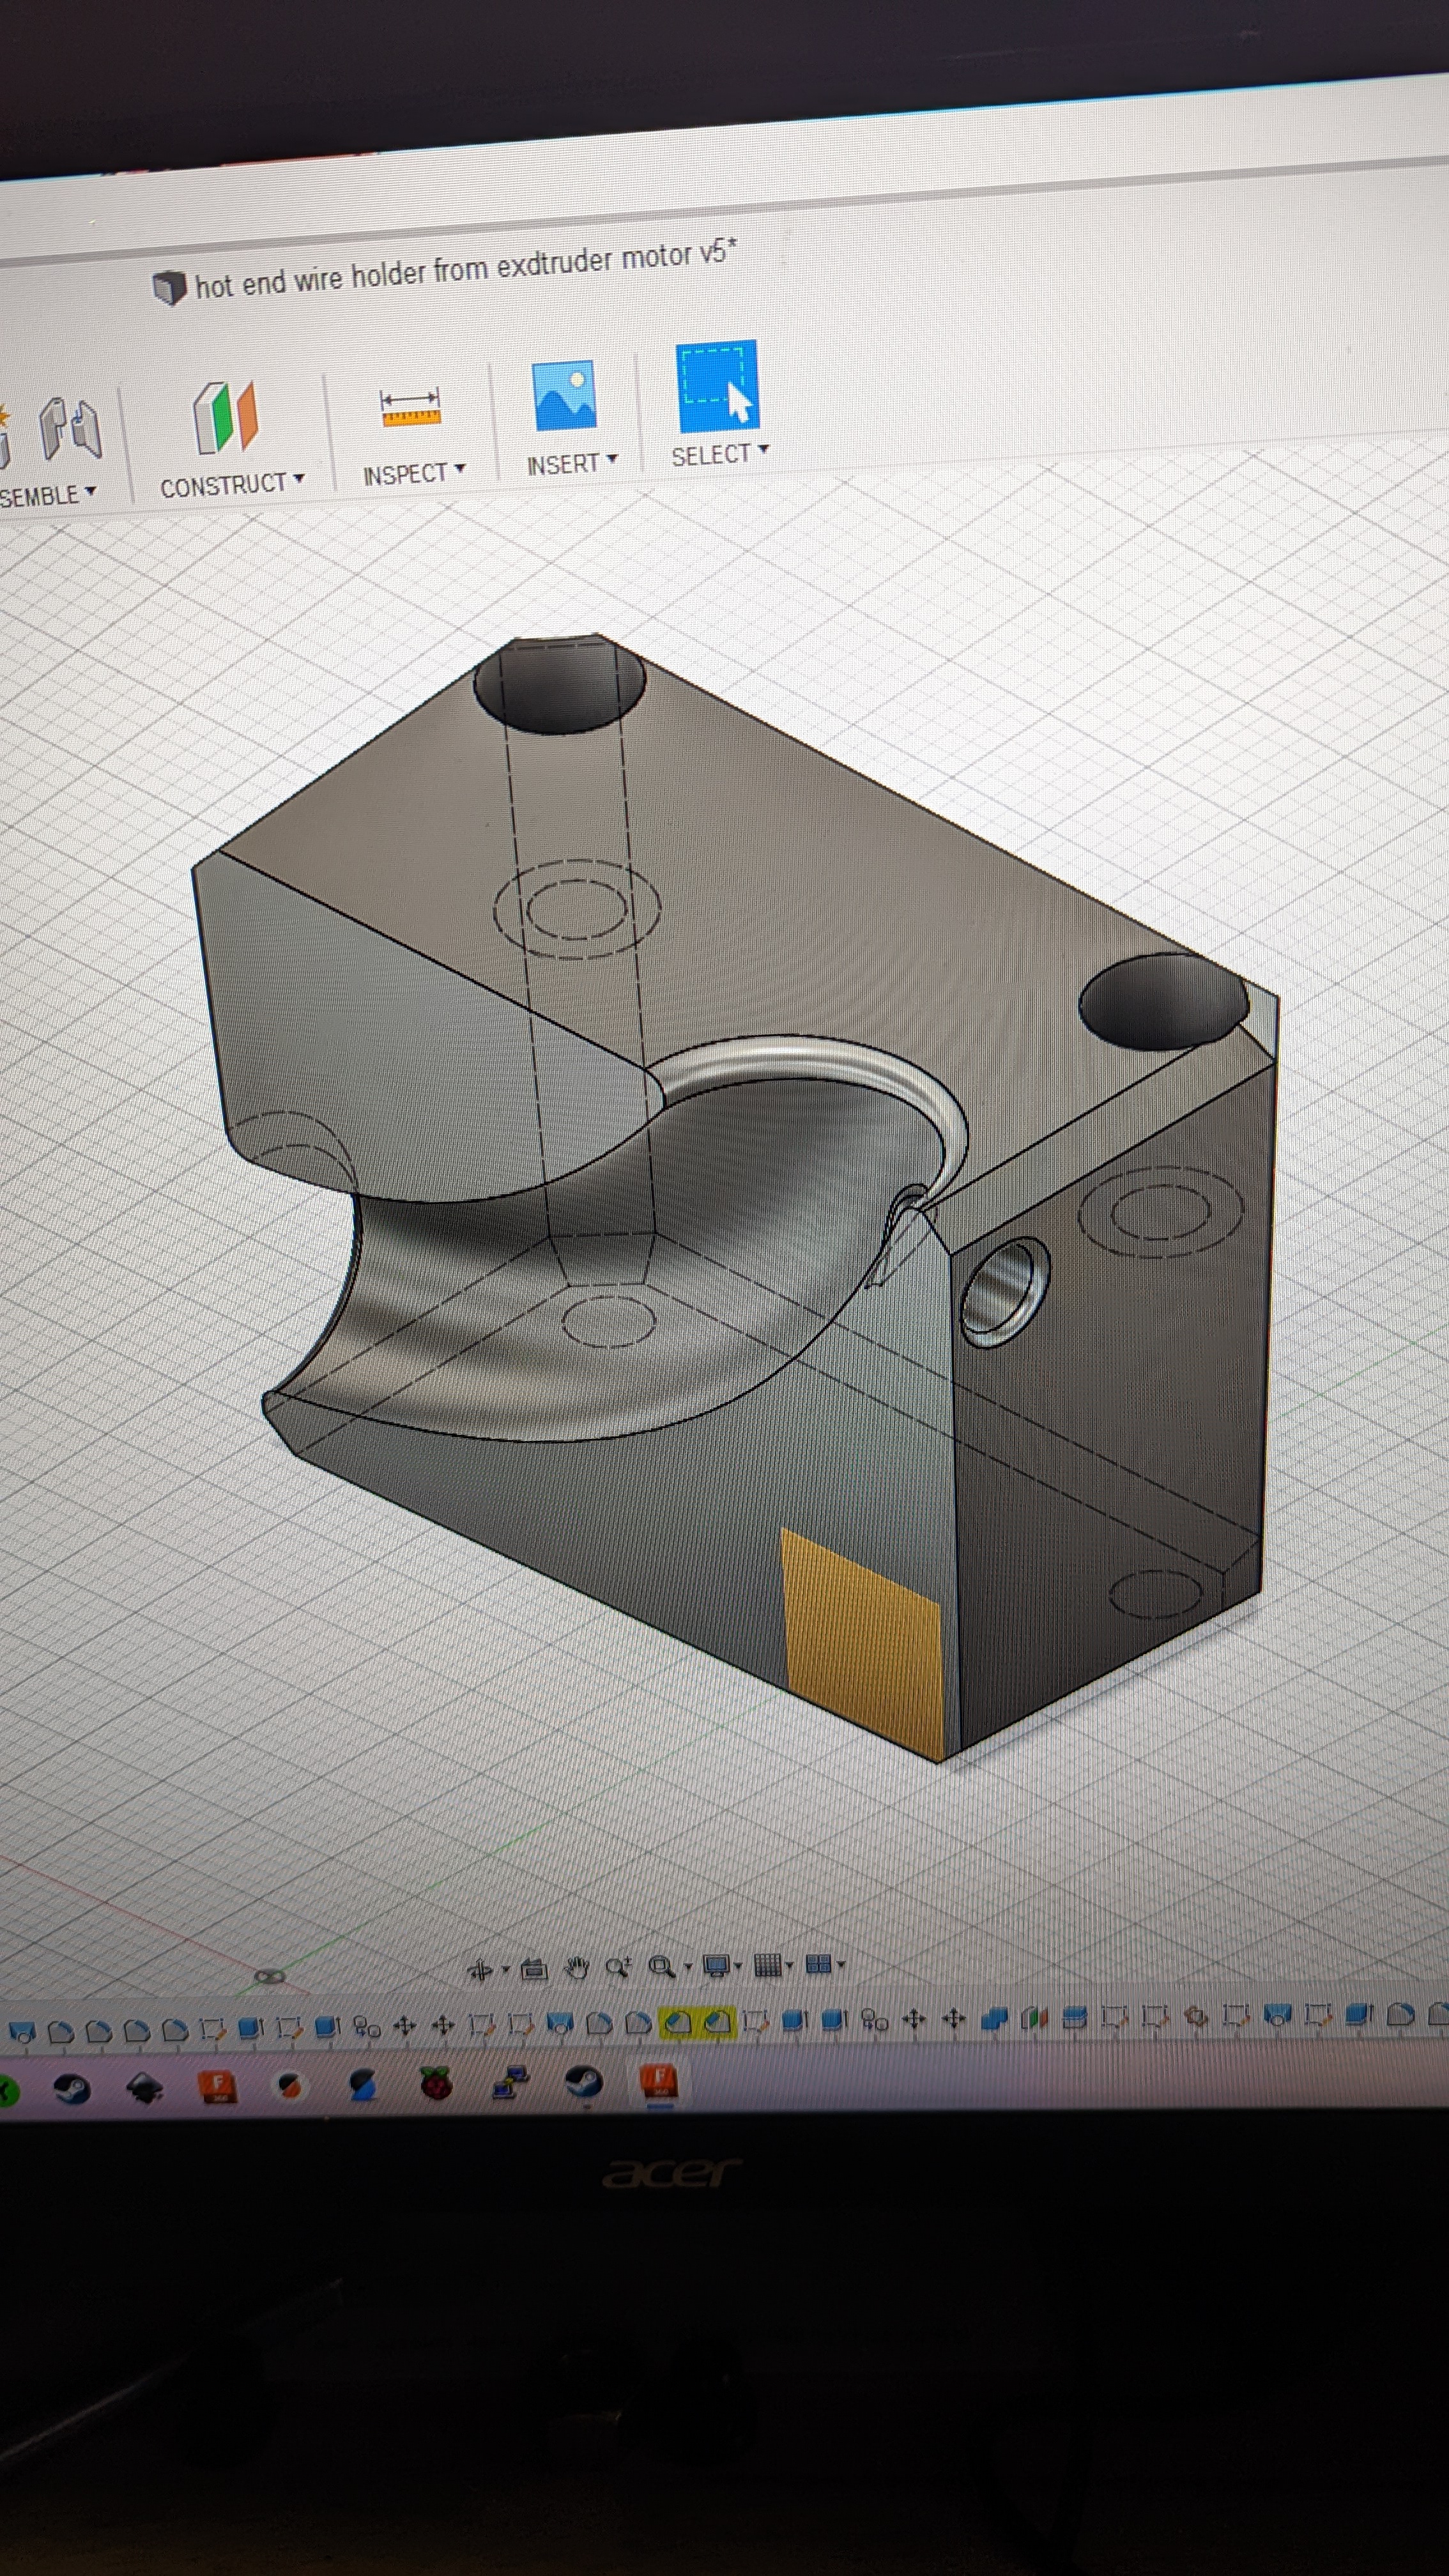Viewport: 1449px width, 2576px height.
Task: Select the Zoom magnifier tool
Action: pyautogui.click(x=618, y=1967)
